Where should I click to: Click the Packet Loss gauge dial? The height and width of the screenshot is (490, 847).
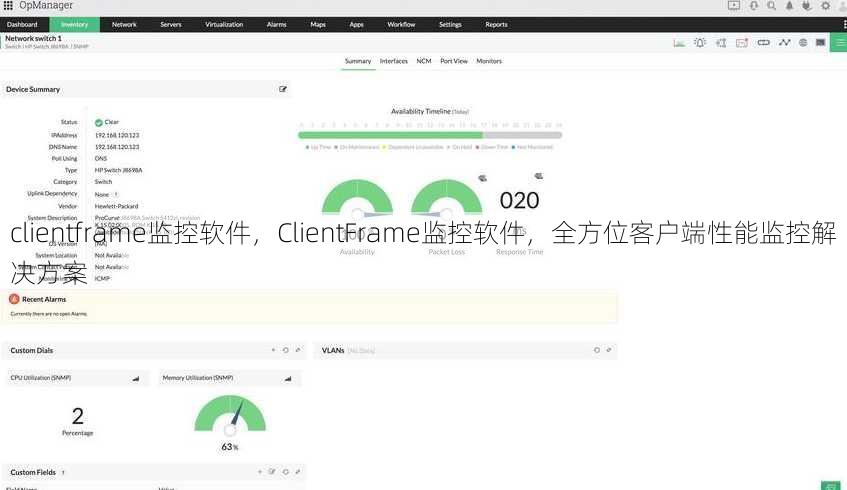[447, 198]
